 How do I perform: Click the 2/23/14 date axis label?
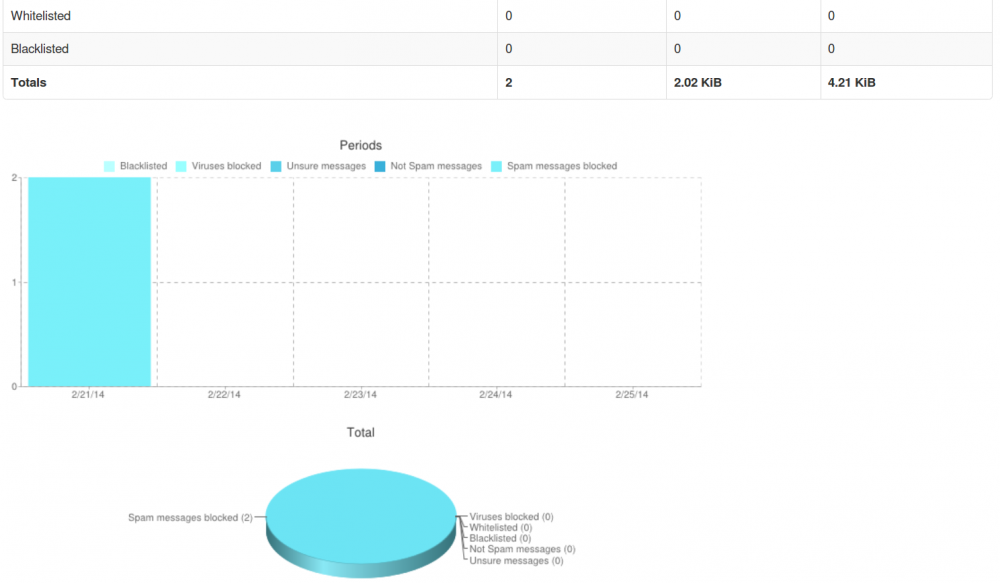(360, 395)
